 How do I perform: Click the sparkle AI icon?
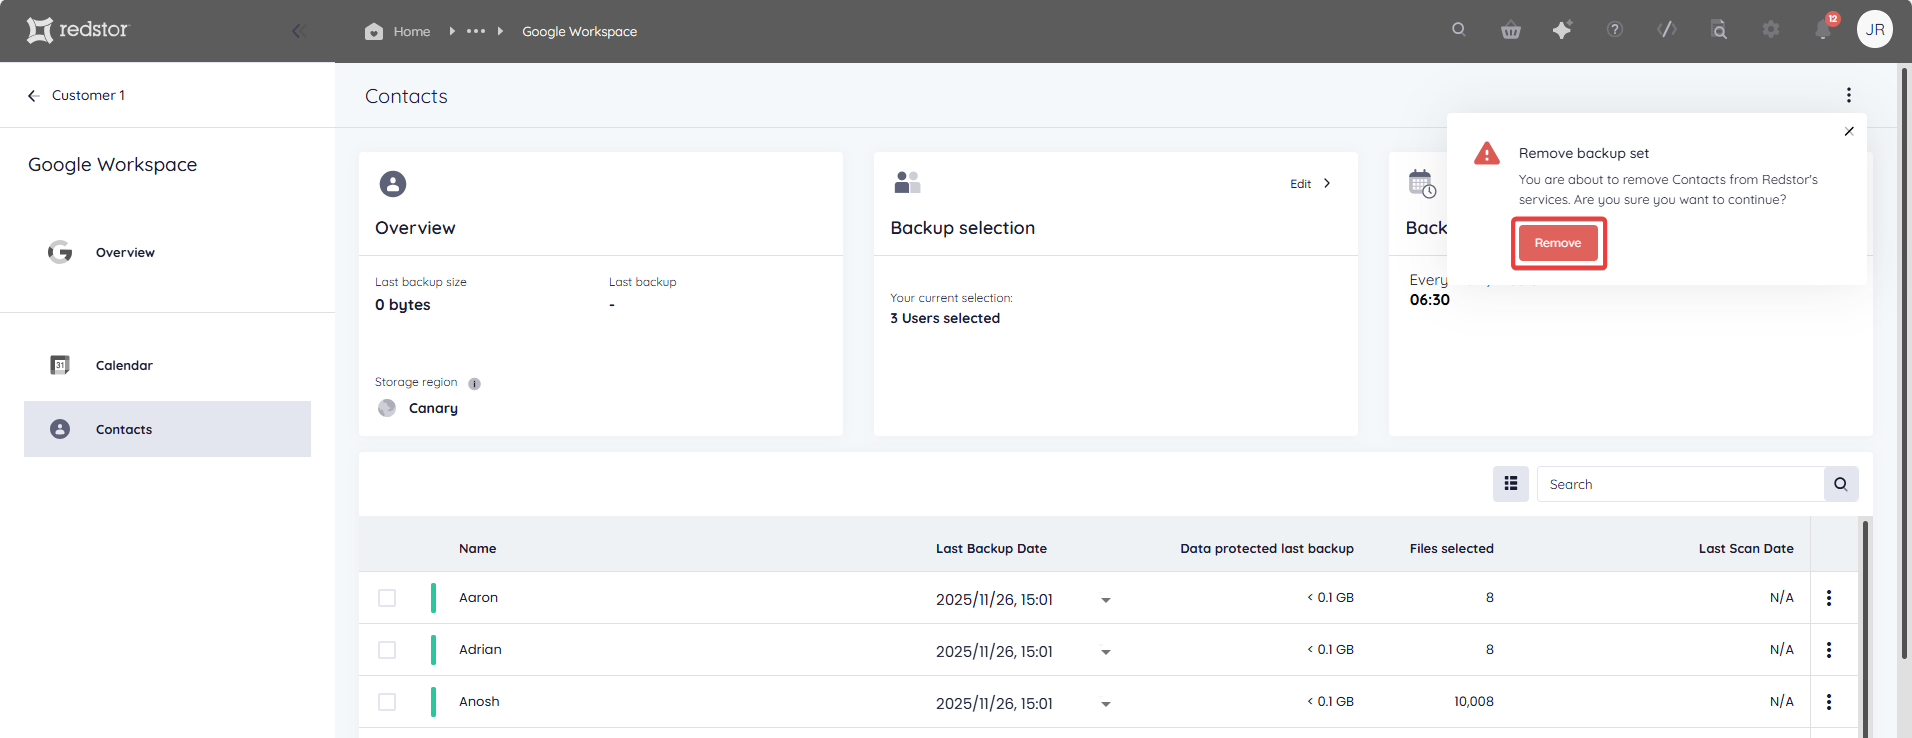click(x=1562, y=30)
